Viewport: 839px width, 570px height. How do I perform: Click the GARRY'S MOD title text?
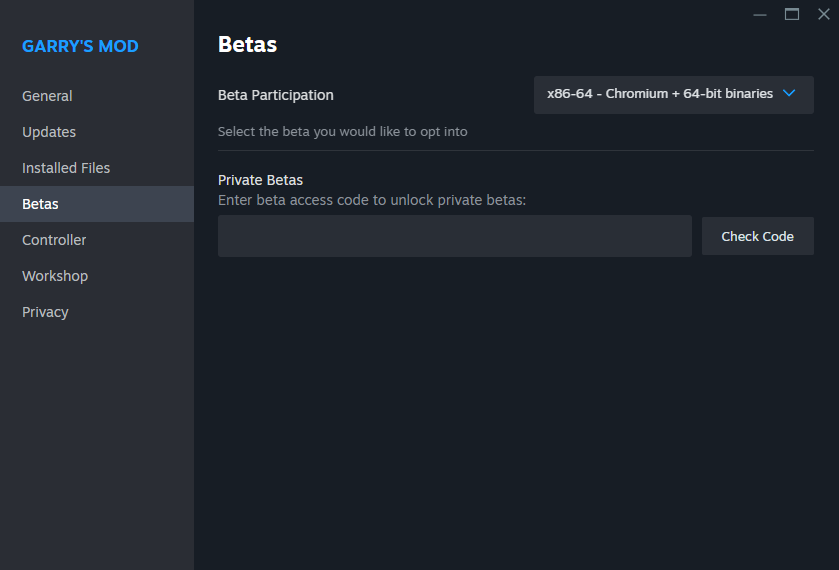point(80,47)
